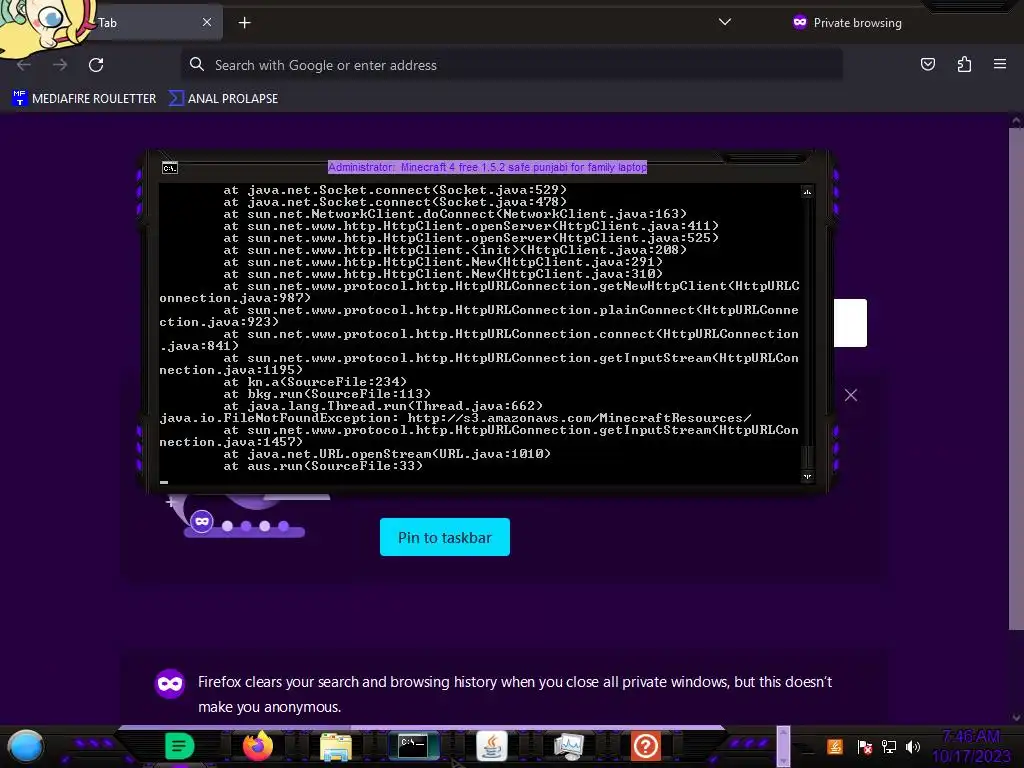This screenshot has width=1024, height=768.
Task: Open the Extensions puzzle icon
Action: pos(964,64)
